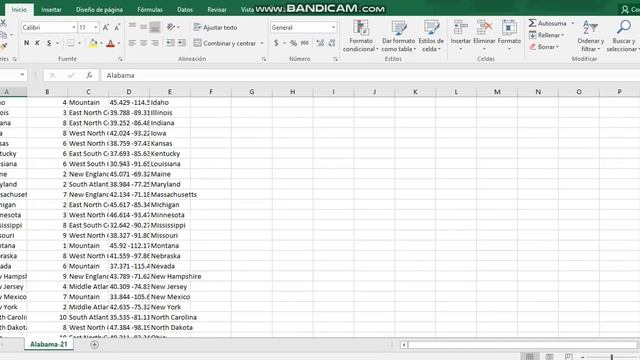Click the cut scissors icon
Image resolution: width=640 pixels, height=360 pixels.
pyautogui.click(x=3, y=23)
